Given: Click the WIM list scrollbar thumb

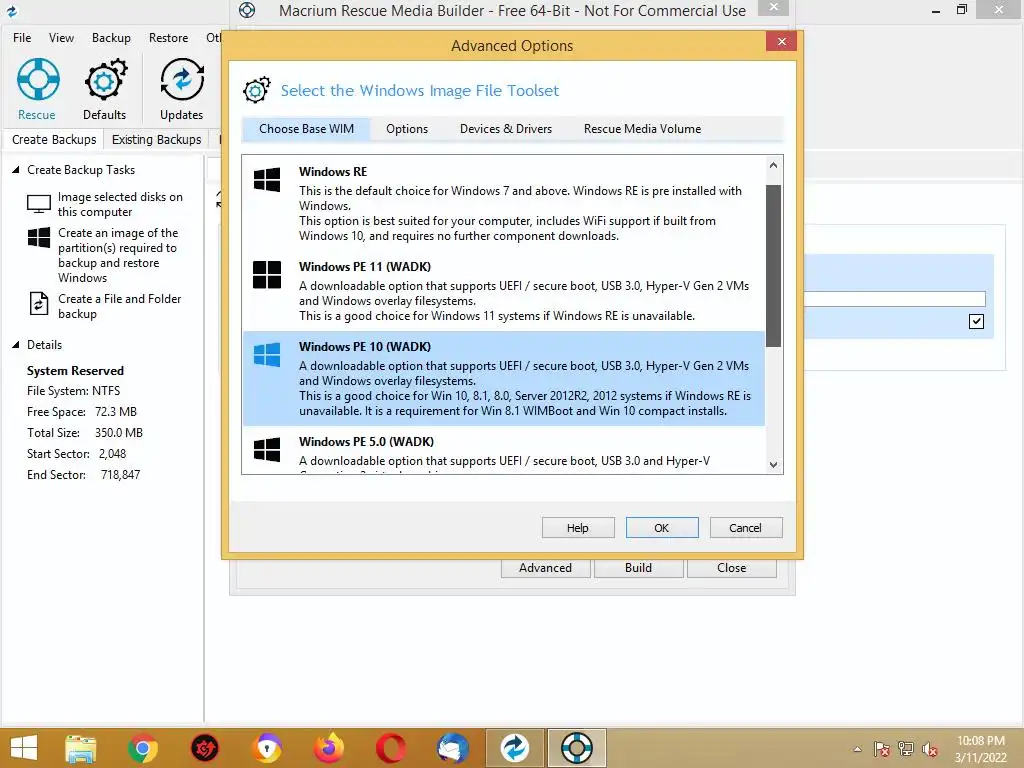Looking at the screenshot, I should coord(773,266).
